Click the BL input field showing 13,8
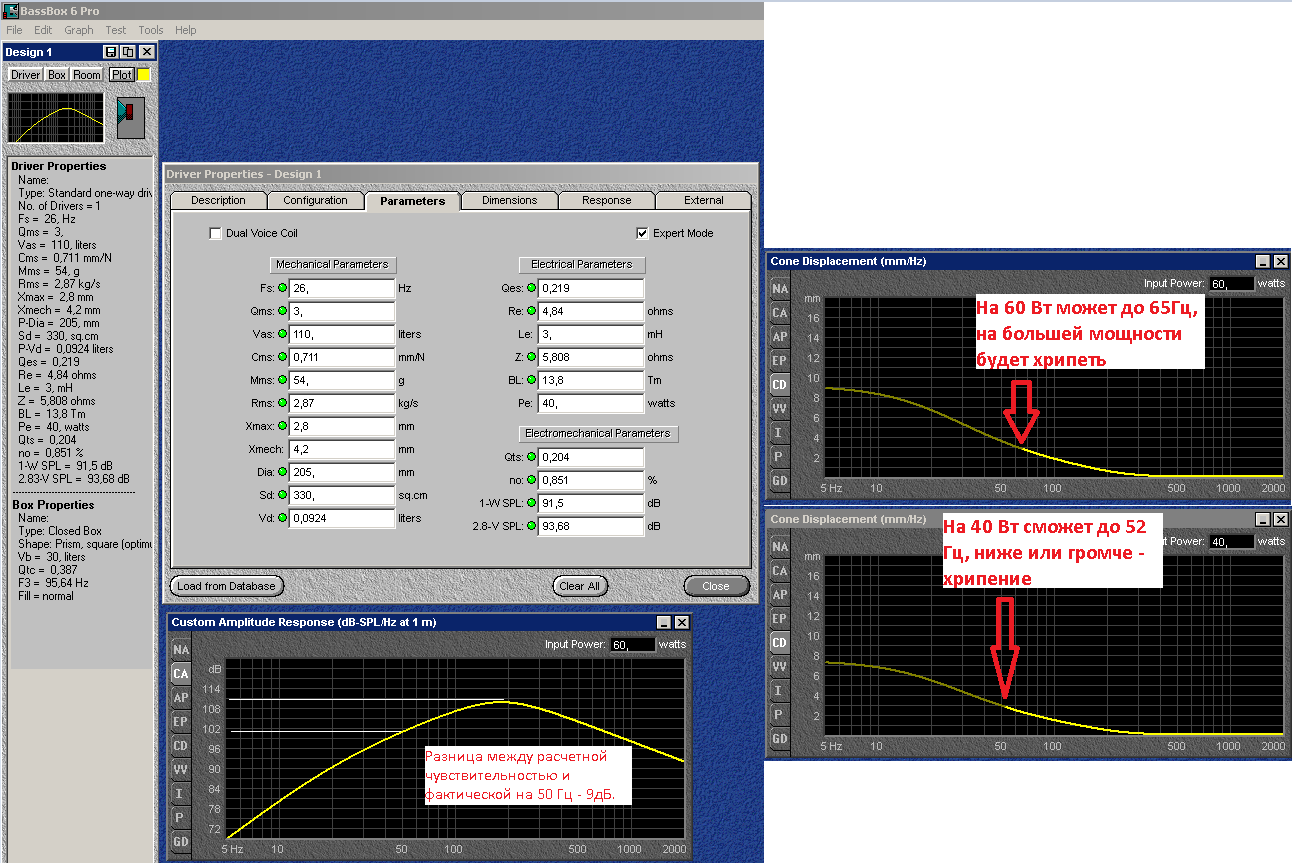Screen dimensions: 1292x863 point(590,380)
